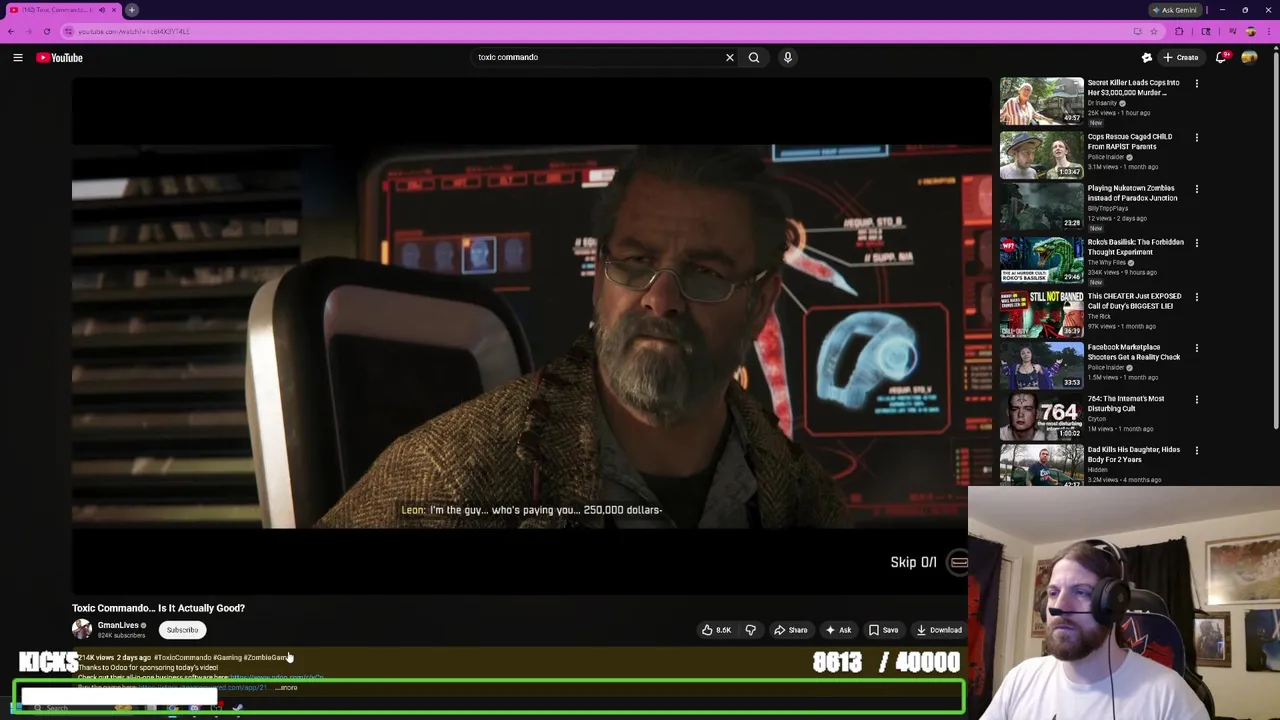Image resolution: width=1280 pixels, height=720 pixels.
Task: Save video to a playlist
Action: (x=883, y=630)
